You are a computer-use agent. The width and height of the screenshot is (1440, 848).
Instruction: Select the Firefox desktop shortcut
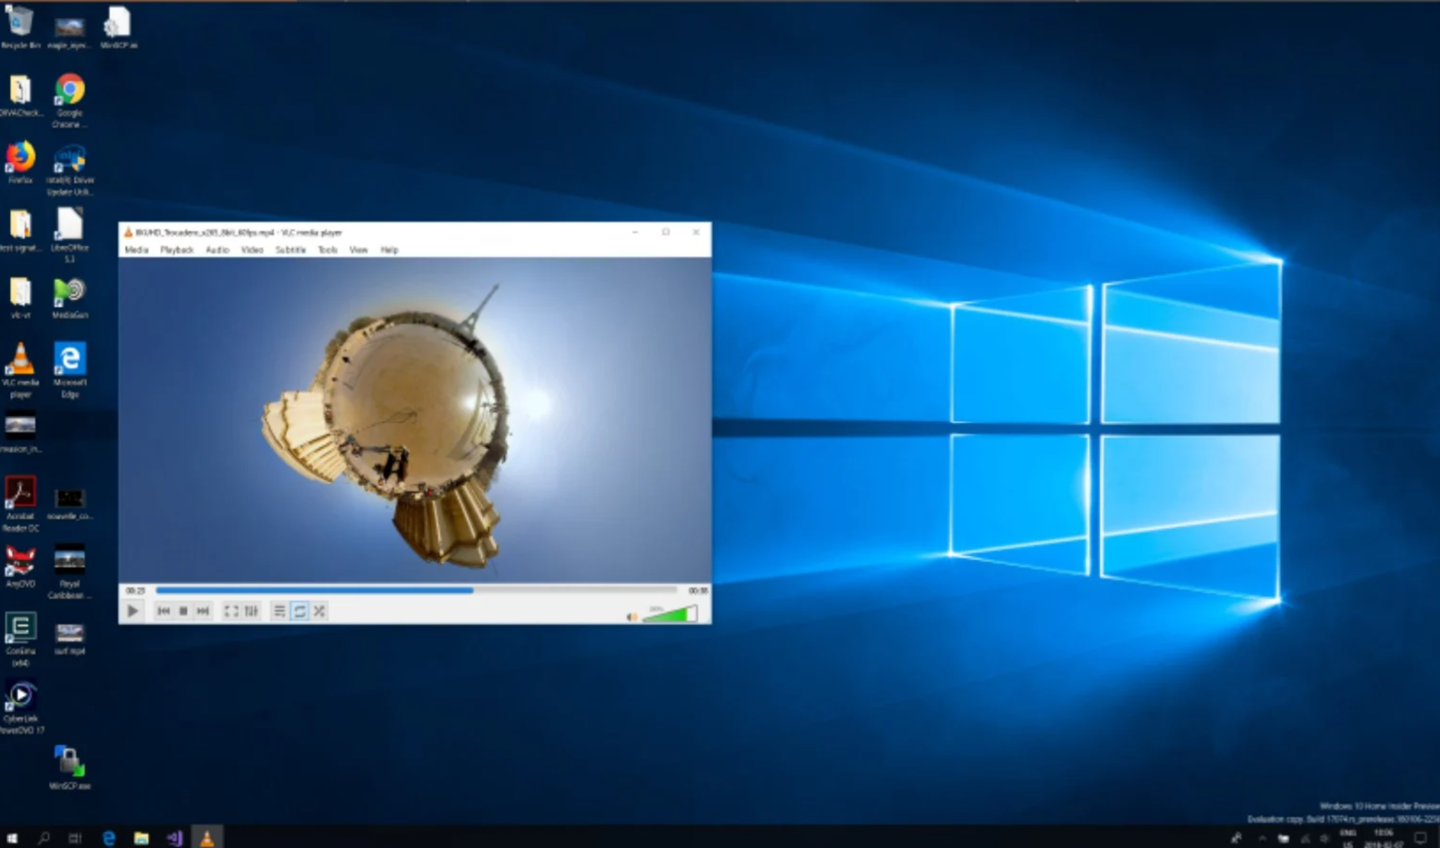[20, 163]
